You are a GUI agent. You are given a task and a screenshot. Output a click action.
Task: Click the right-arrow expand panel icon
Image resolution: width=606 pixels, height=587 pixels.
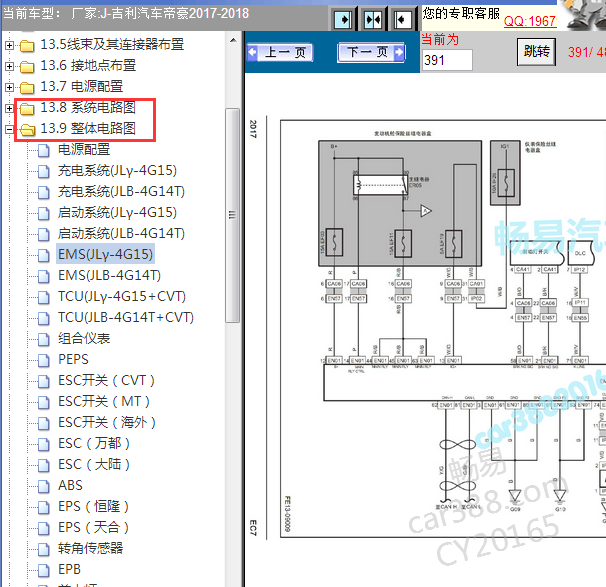(x=343, y=19)
